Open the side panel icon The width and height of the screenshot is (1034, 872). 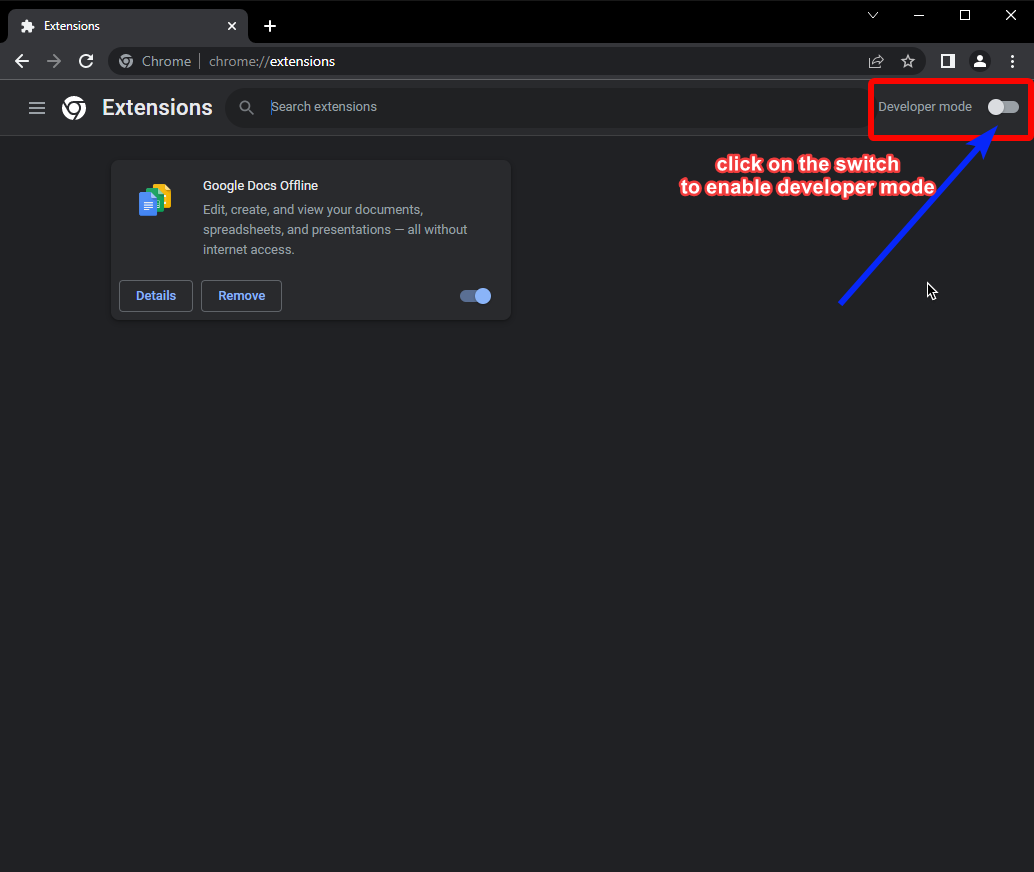[x=948, y=61]
